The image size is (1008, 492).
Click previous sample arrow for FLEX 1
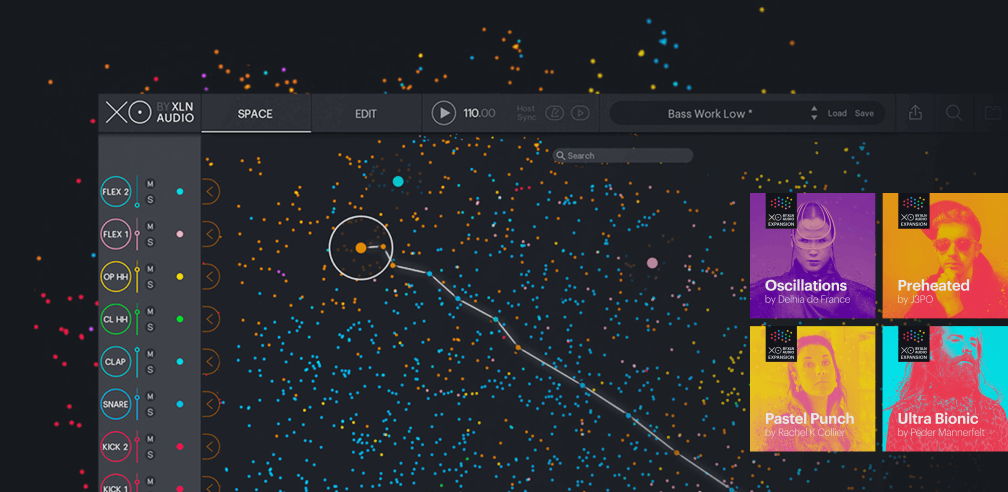tap(211, 234)
